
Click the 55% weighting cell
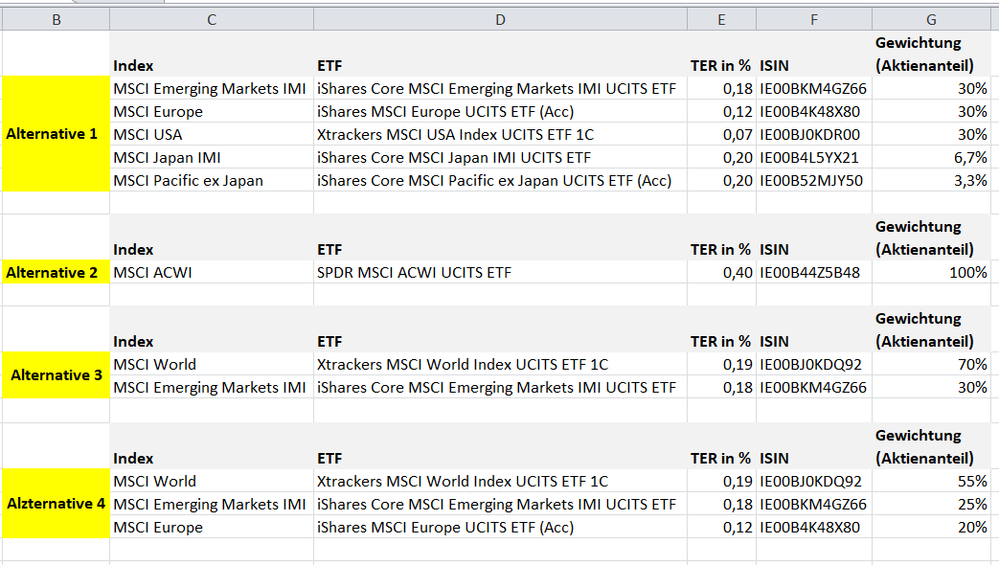click(x=930, y=481)
